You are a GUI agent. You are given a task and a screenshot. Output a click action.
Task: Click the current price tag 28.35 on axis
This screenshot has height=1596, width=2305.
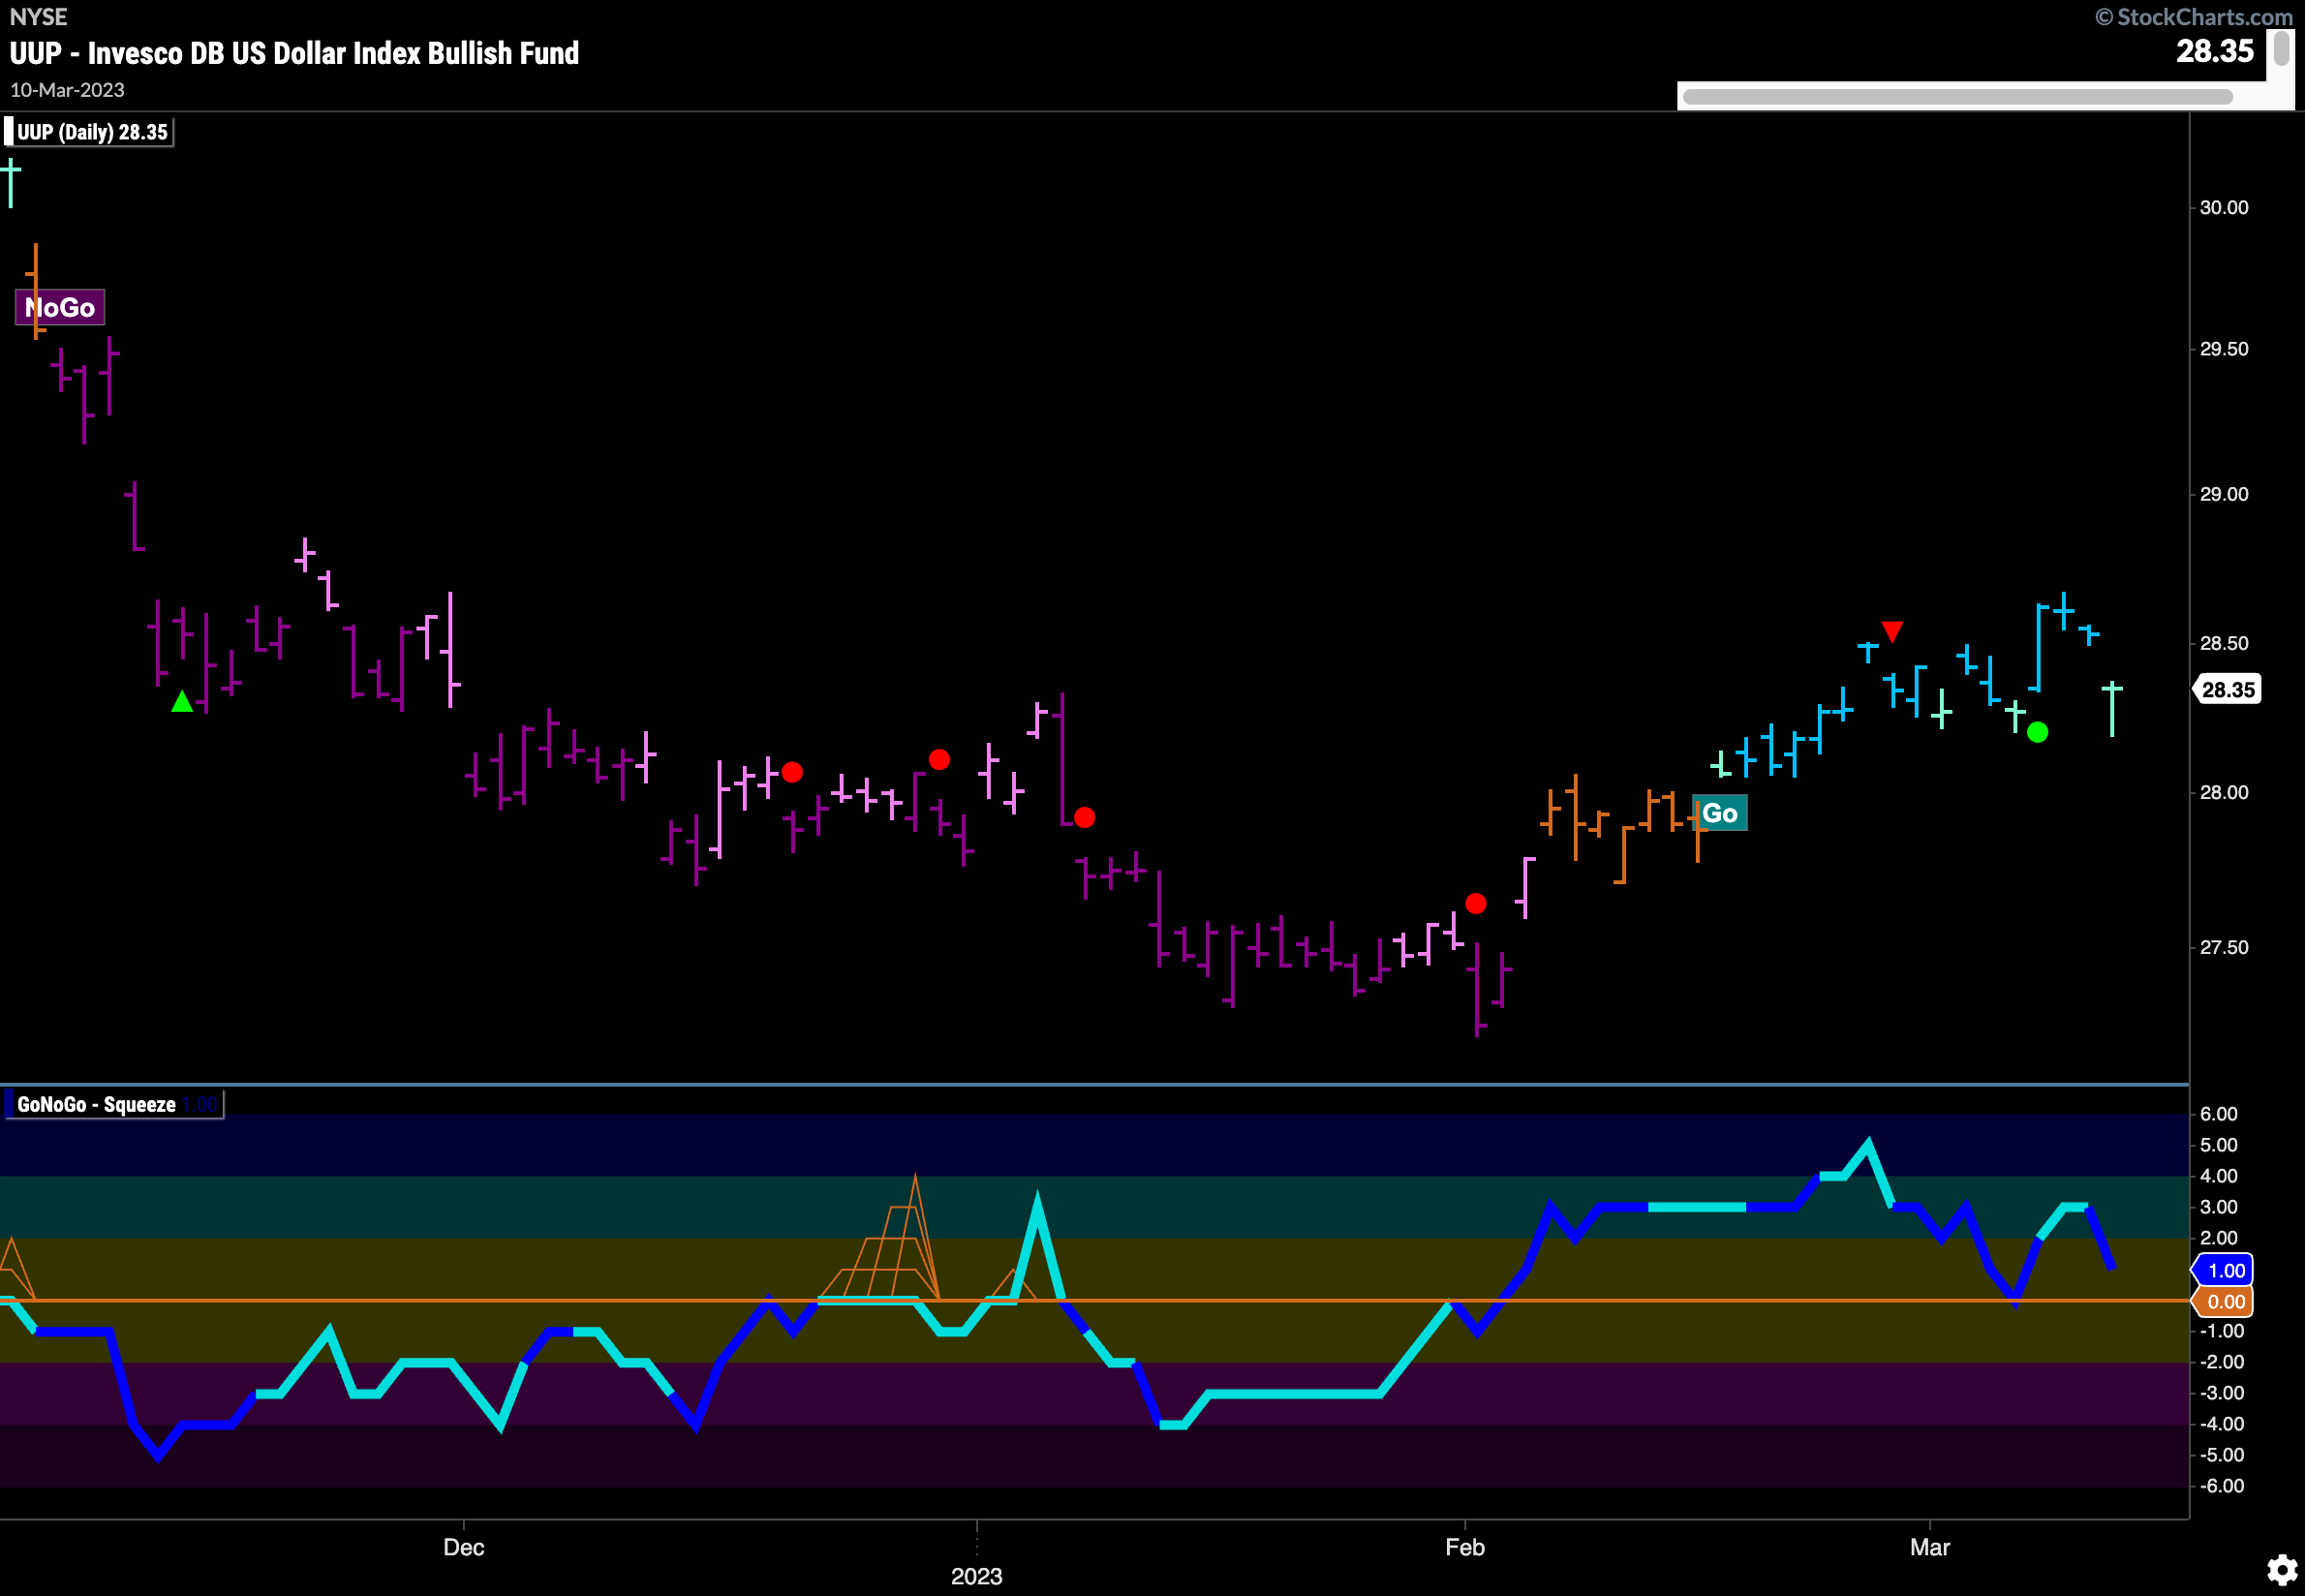pos(2227,690)
